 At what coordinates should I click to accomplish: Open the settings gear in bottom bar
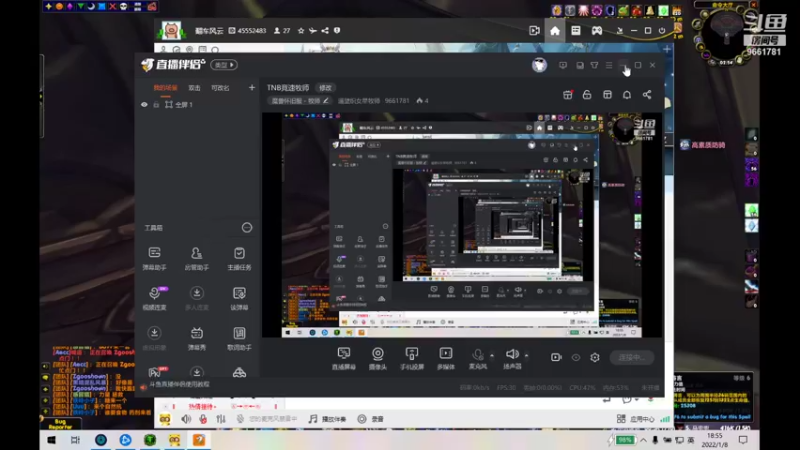[595, 358]
